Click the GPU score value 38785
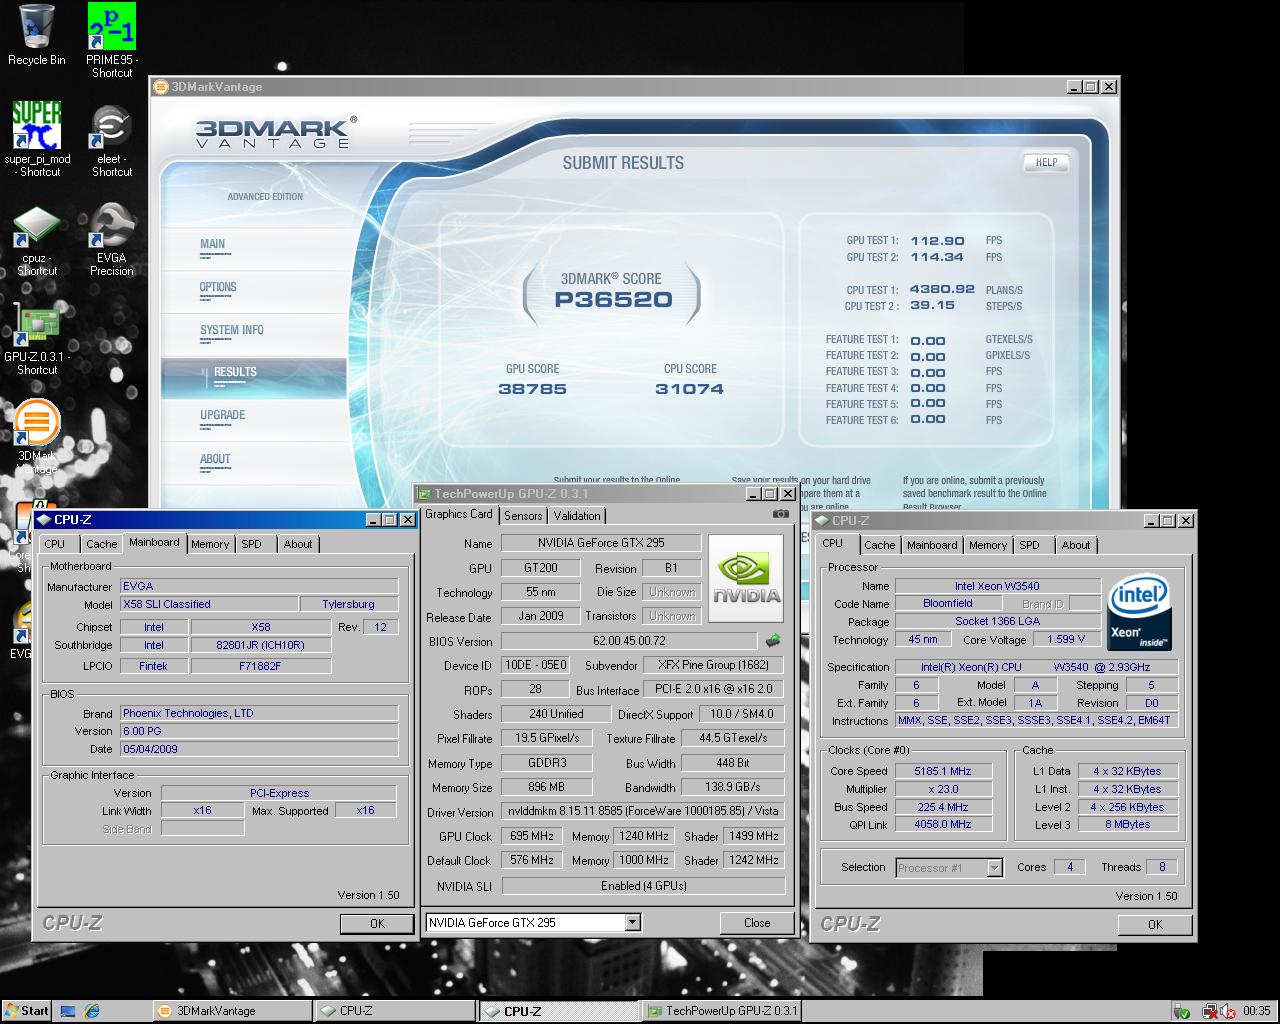 click(x=532, y=389)
